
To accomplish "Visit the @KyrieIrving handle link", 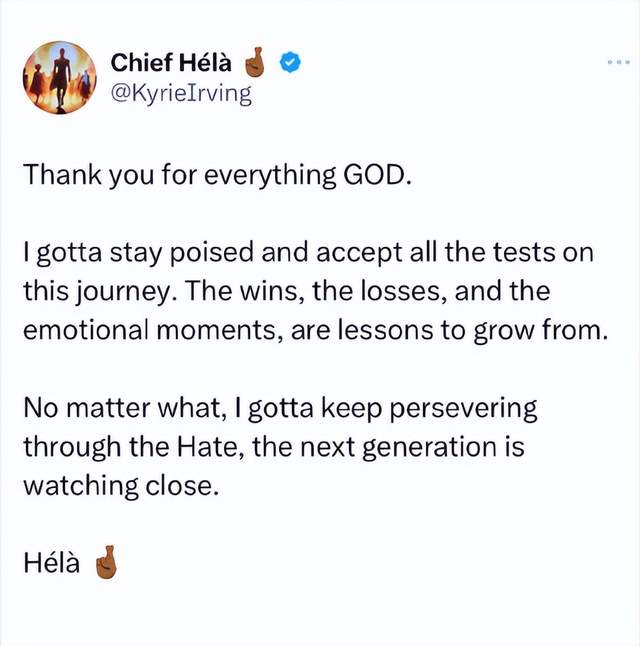I will 181,95.
